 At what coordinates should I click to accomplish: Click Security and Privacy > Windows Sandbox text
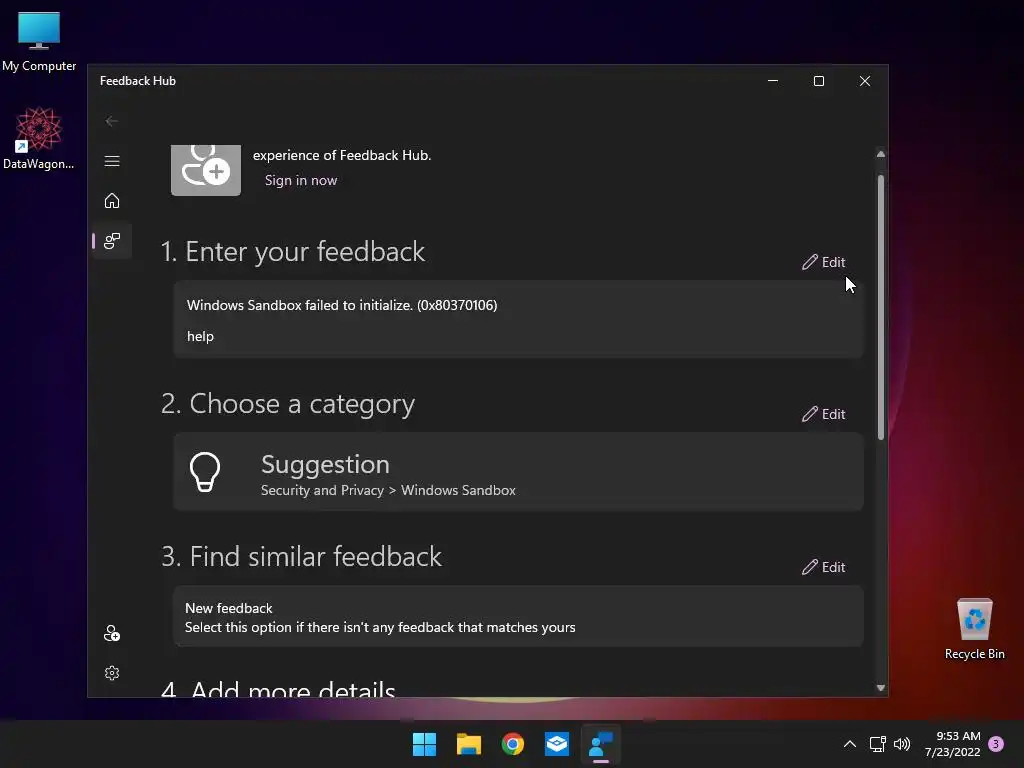[388, 490]
